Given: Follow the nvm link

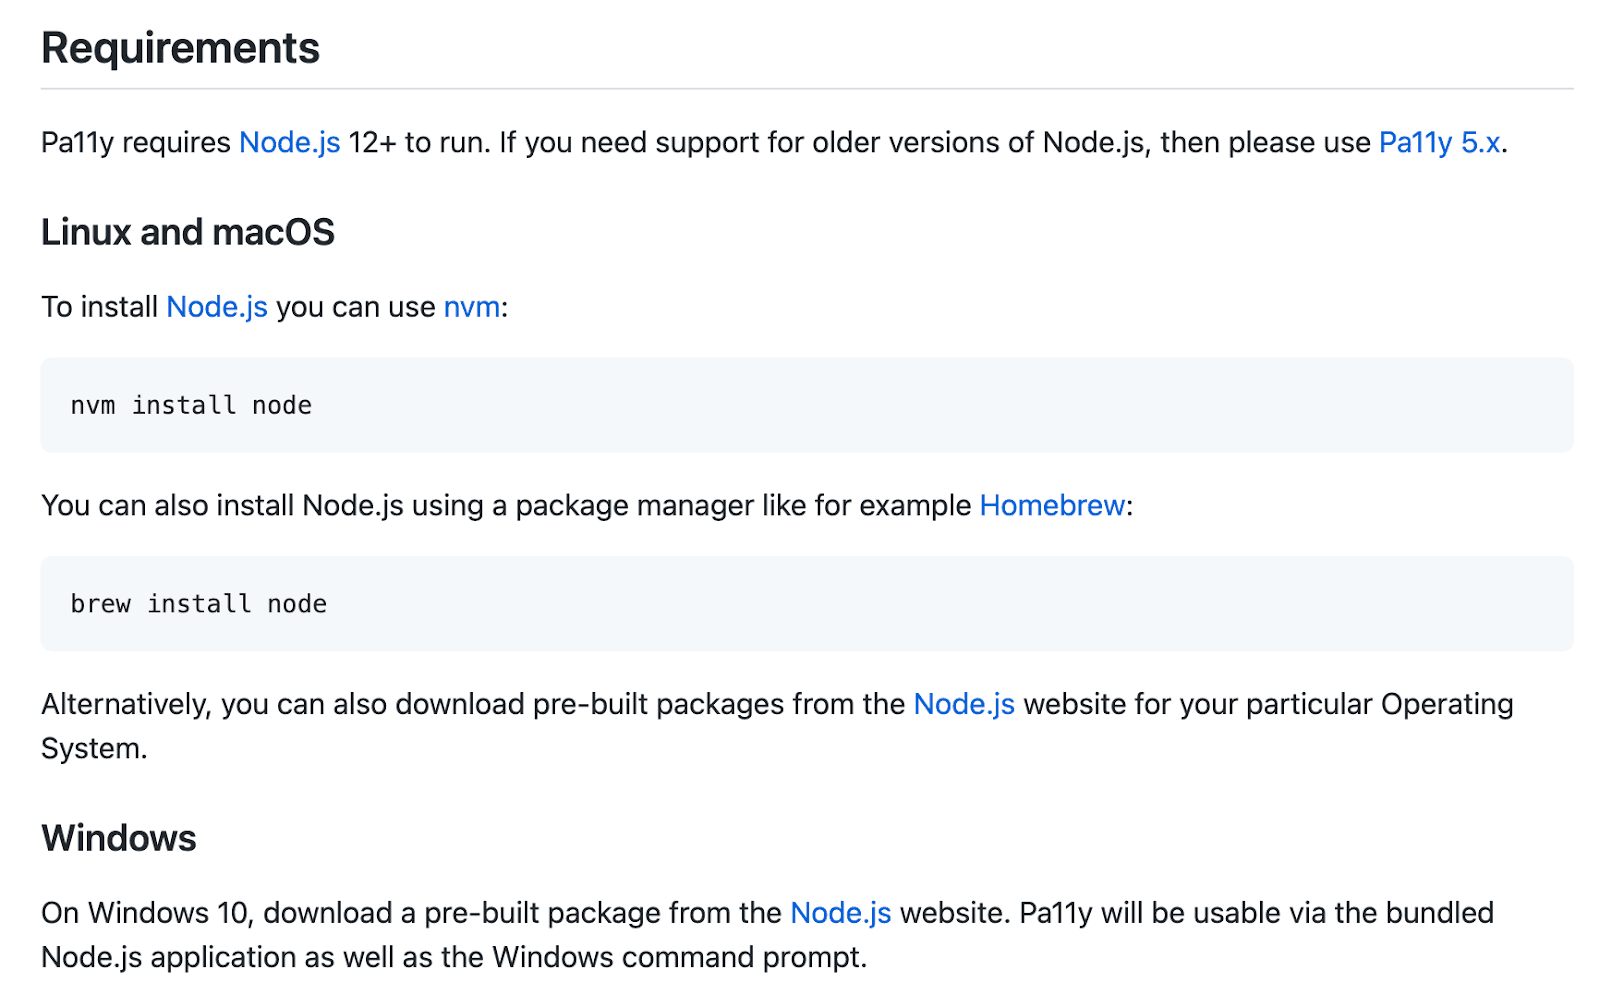Looking at the screenshot, I should click(471, 307).
